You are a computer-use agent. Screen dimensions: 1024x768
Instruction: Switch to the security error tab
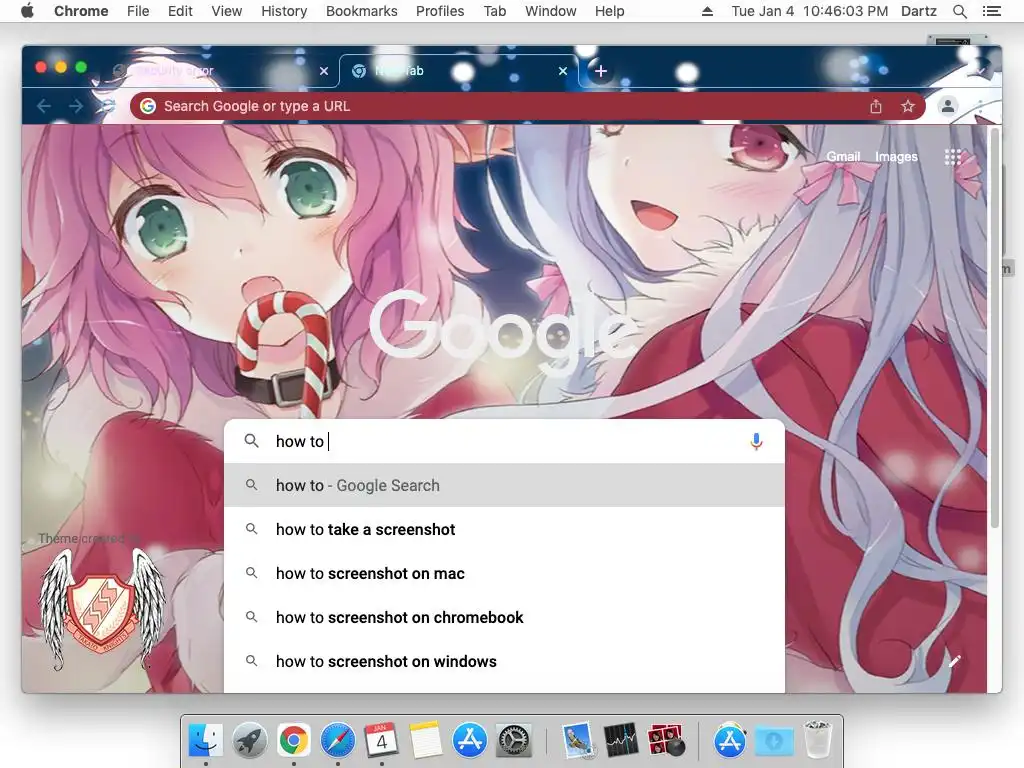(219, 71)
